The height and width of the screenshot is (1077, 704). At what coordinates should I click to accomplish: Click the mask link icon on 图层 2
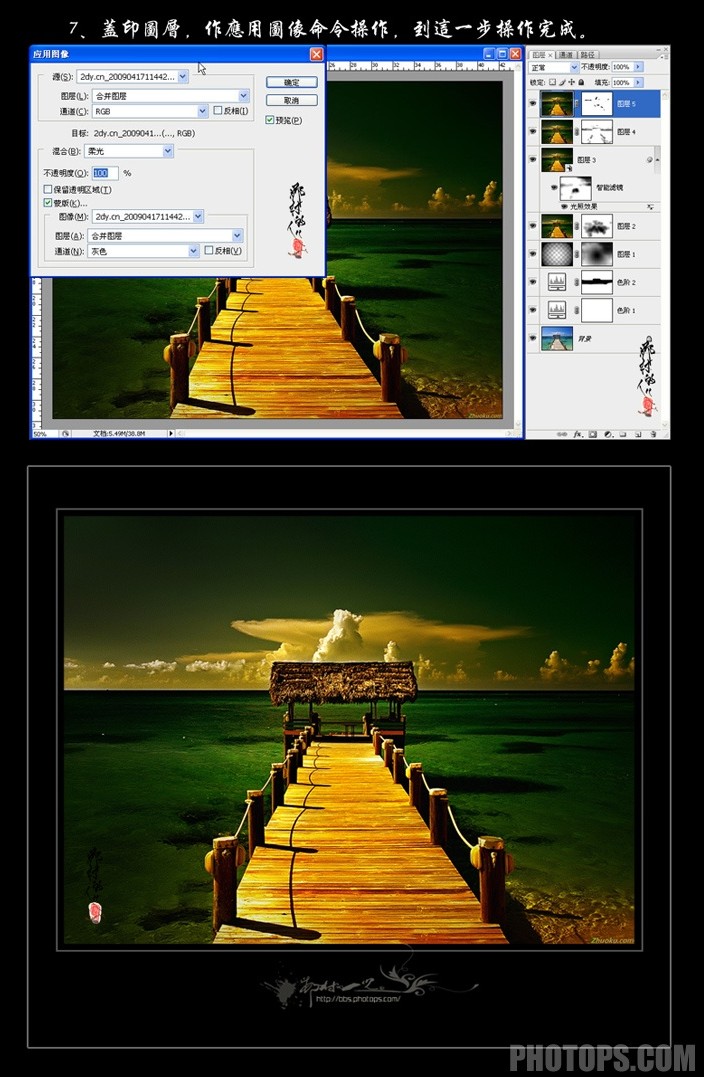click(576, 226)
